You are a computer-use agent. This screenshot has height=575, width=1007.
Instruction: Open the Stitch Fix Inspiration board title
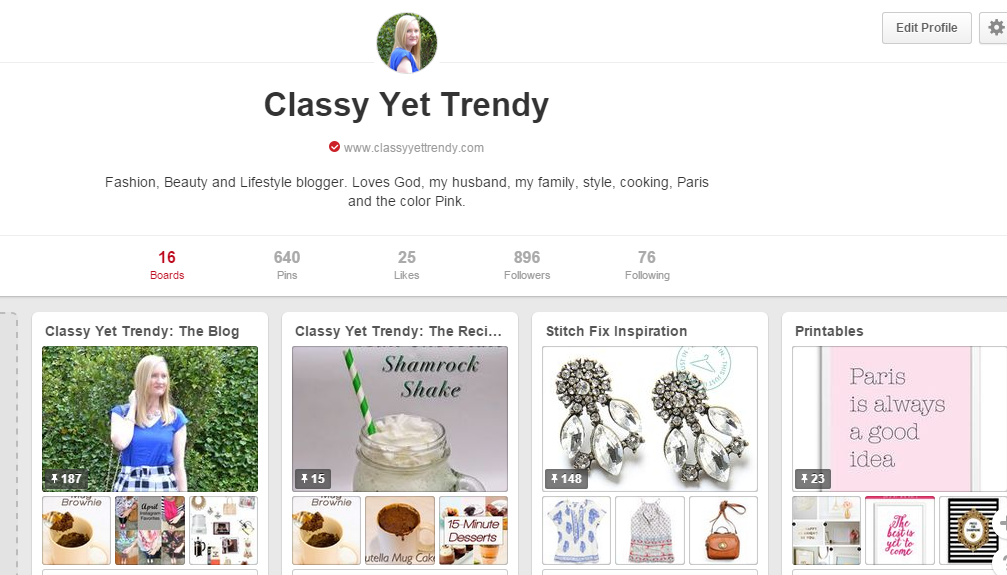click(x=617, y=332)
